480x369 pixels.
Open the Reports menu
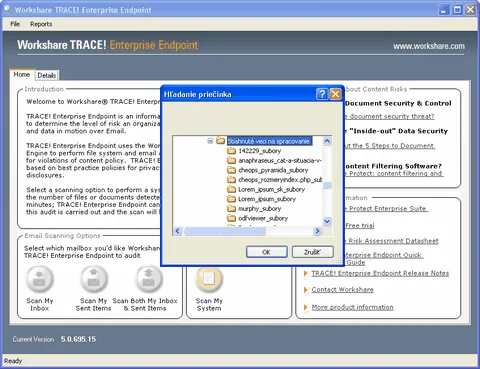[41, 24]
